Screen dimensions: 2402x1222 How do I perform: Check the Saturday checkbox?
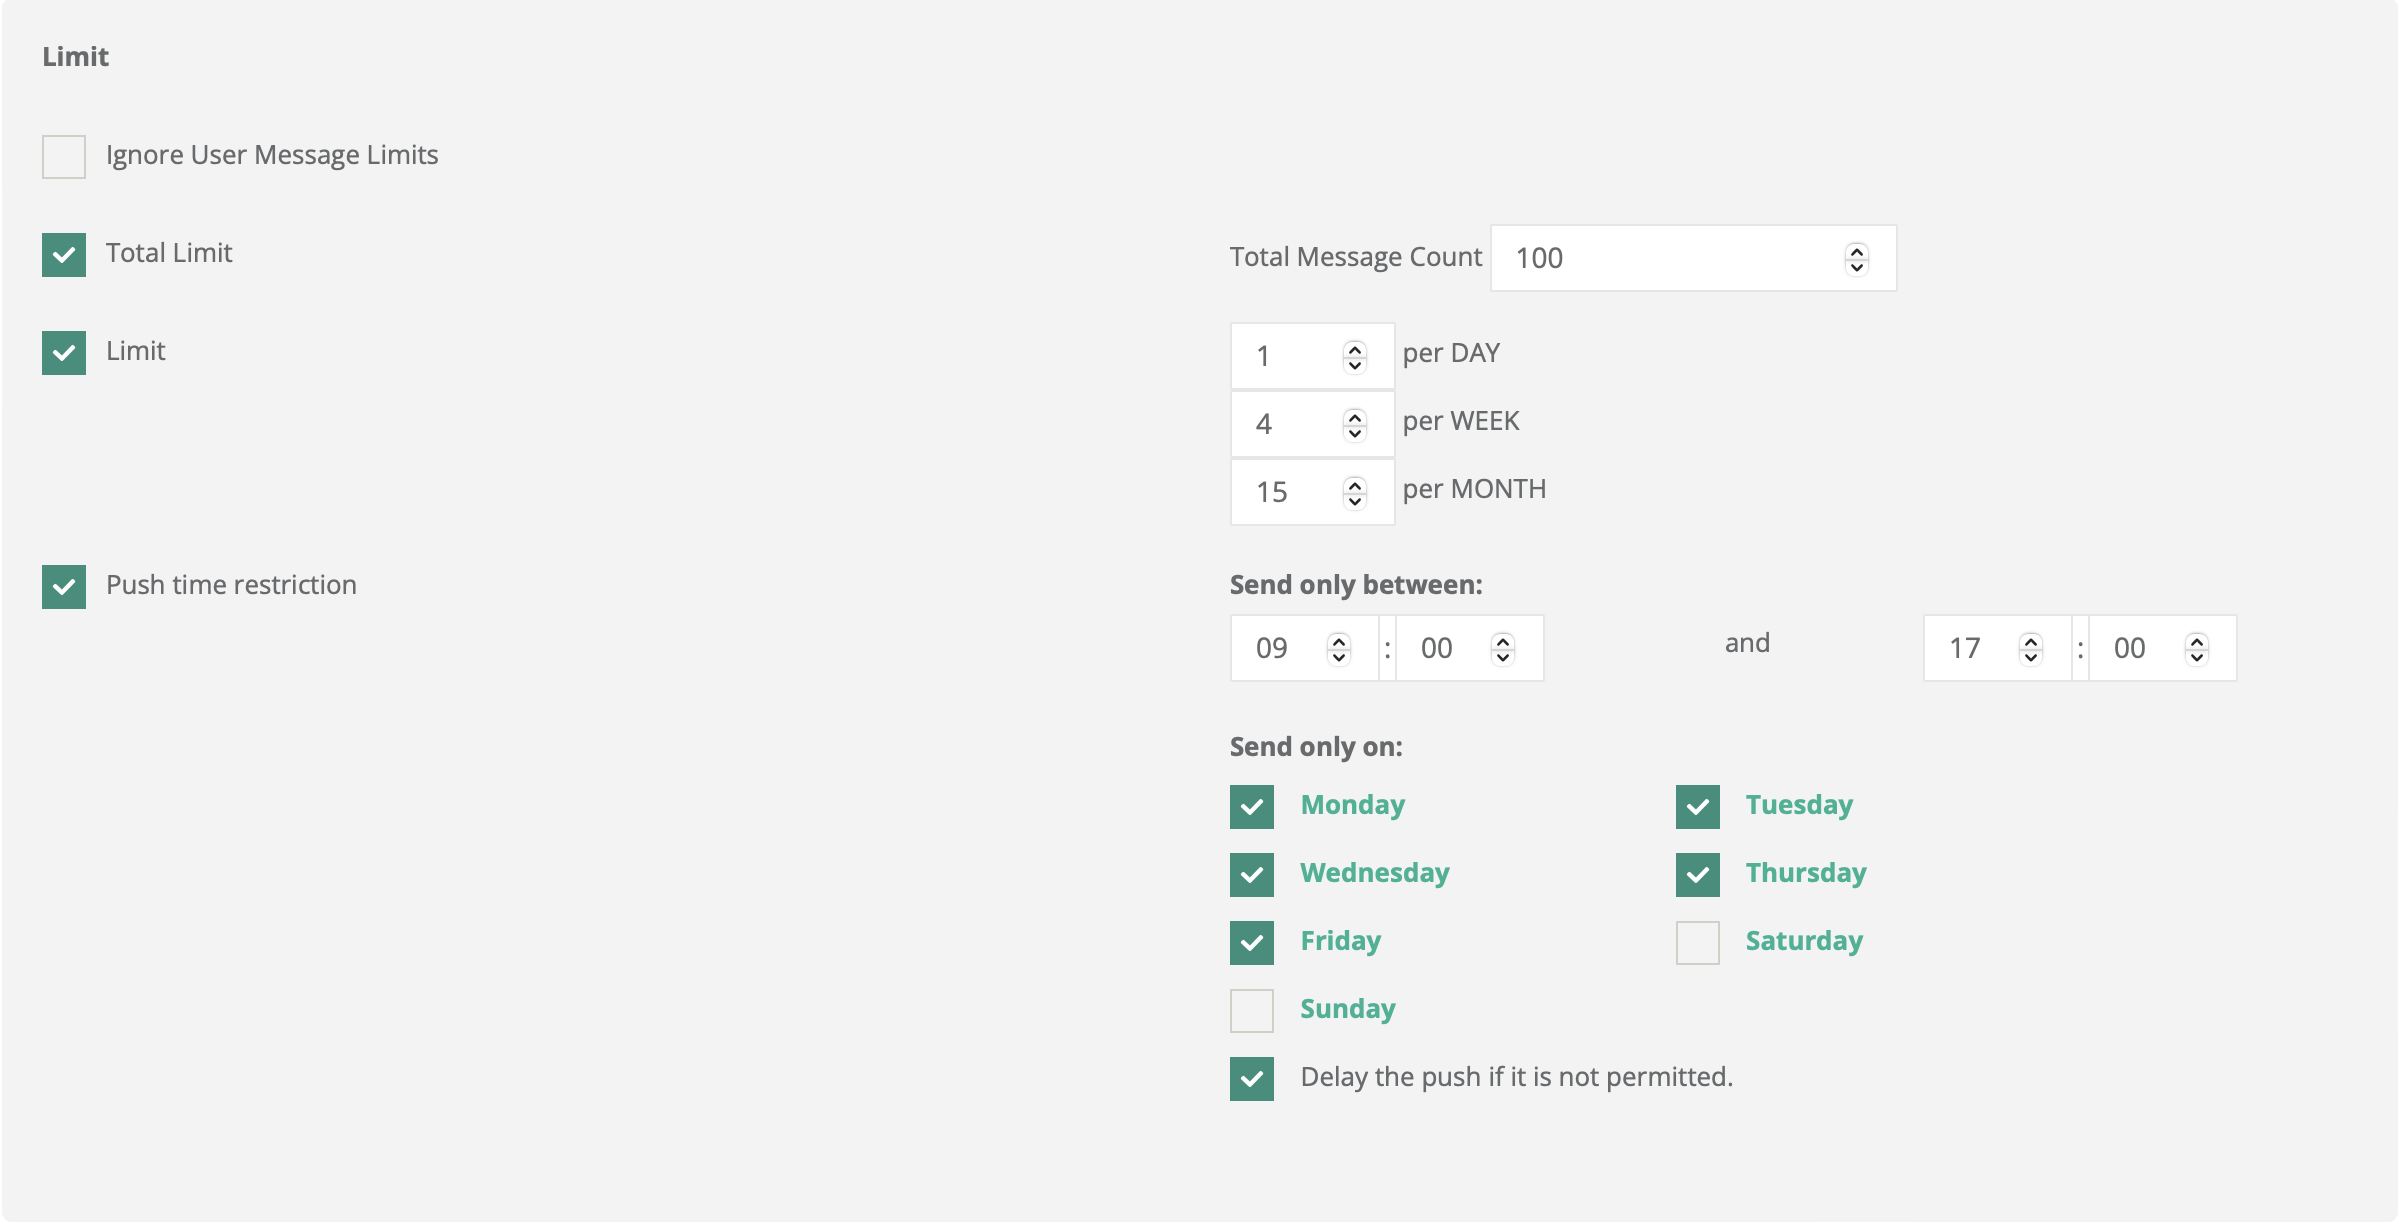click(1697, 943)
